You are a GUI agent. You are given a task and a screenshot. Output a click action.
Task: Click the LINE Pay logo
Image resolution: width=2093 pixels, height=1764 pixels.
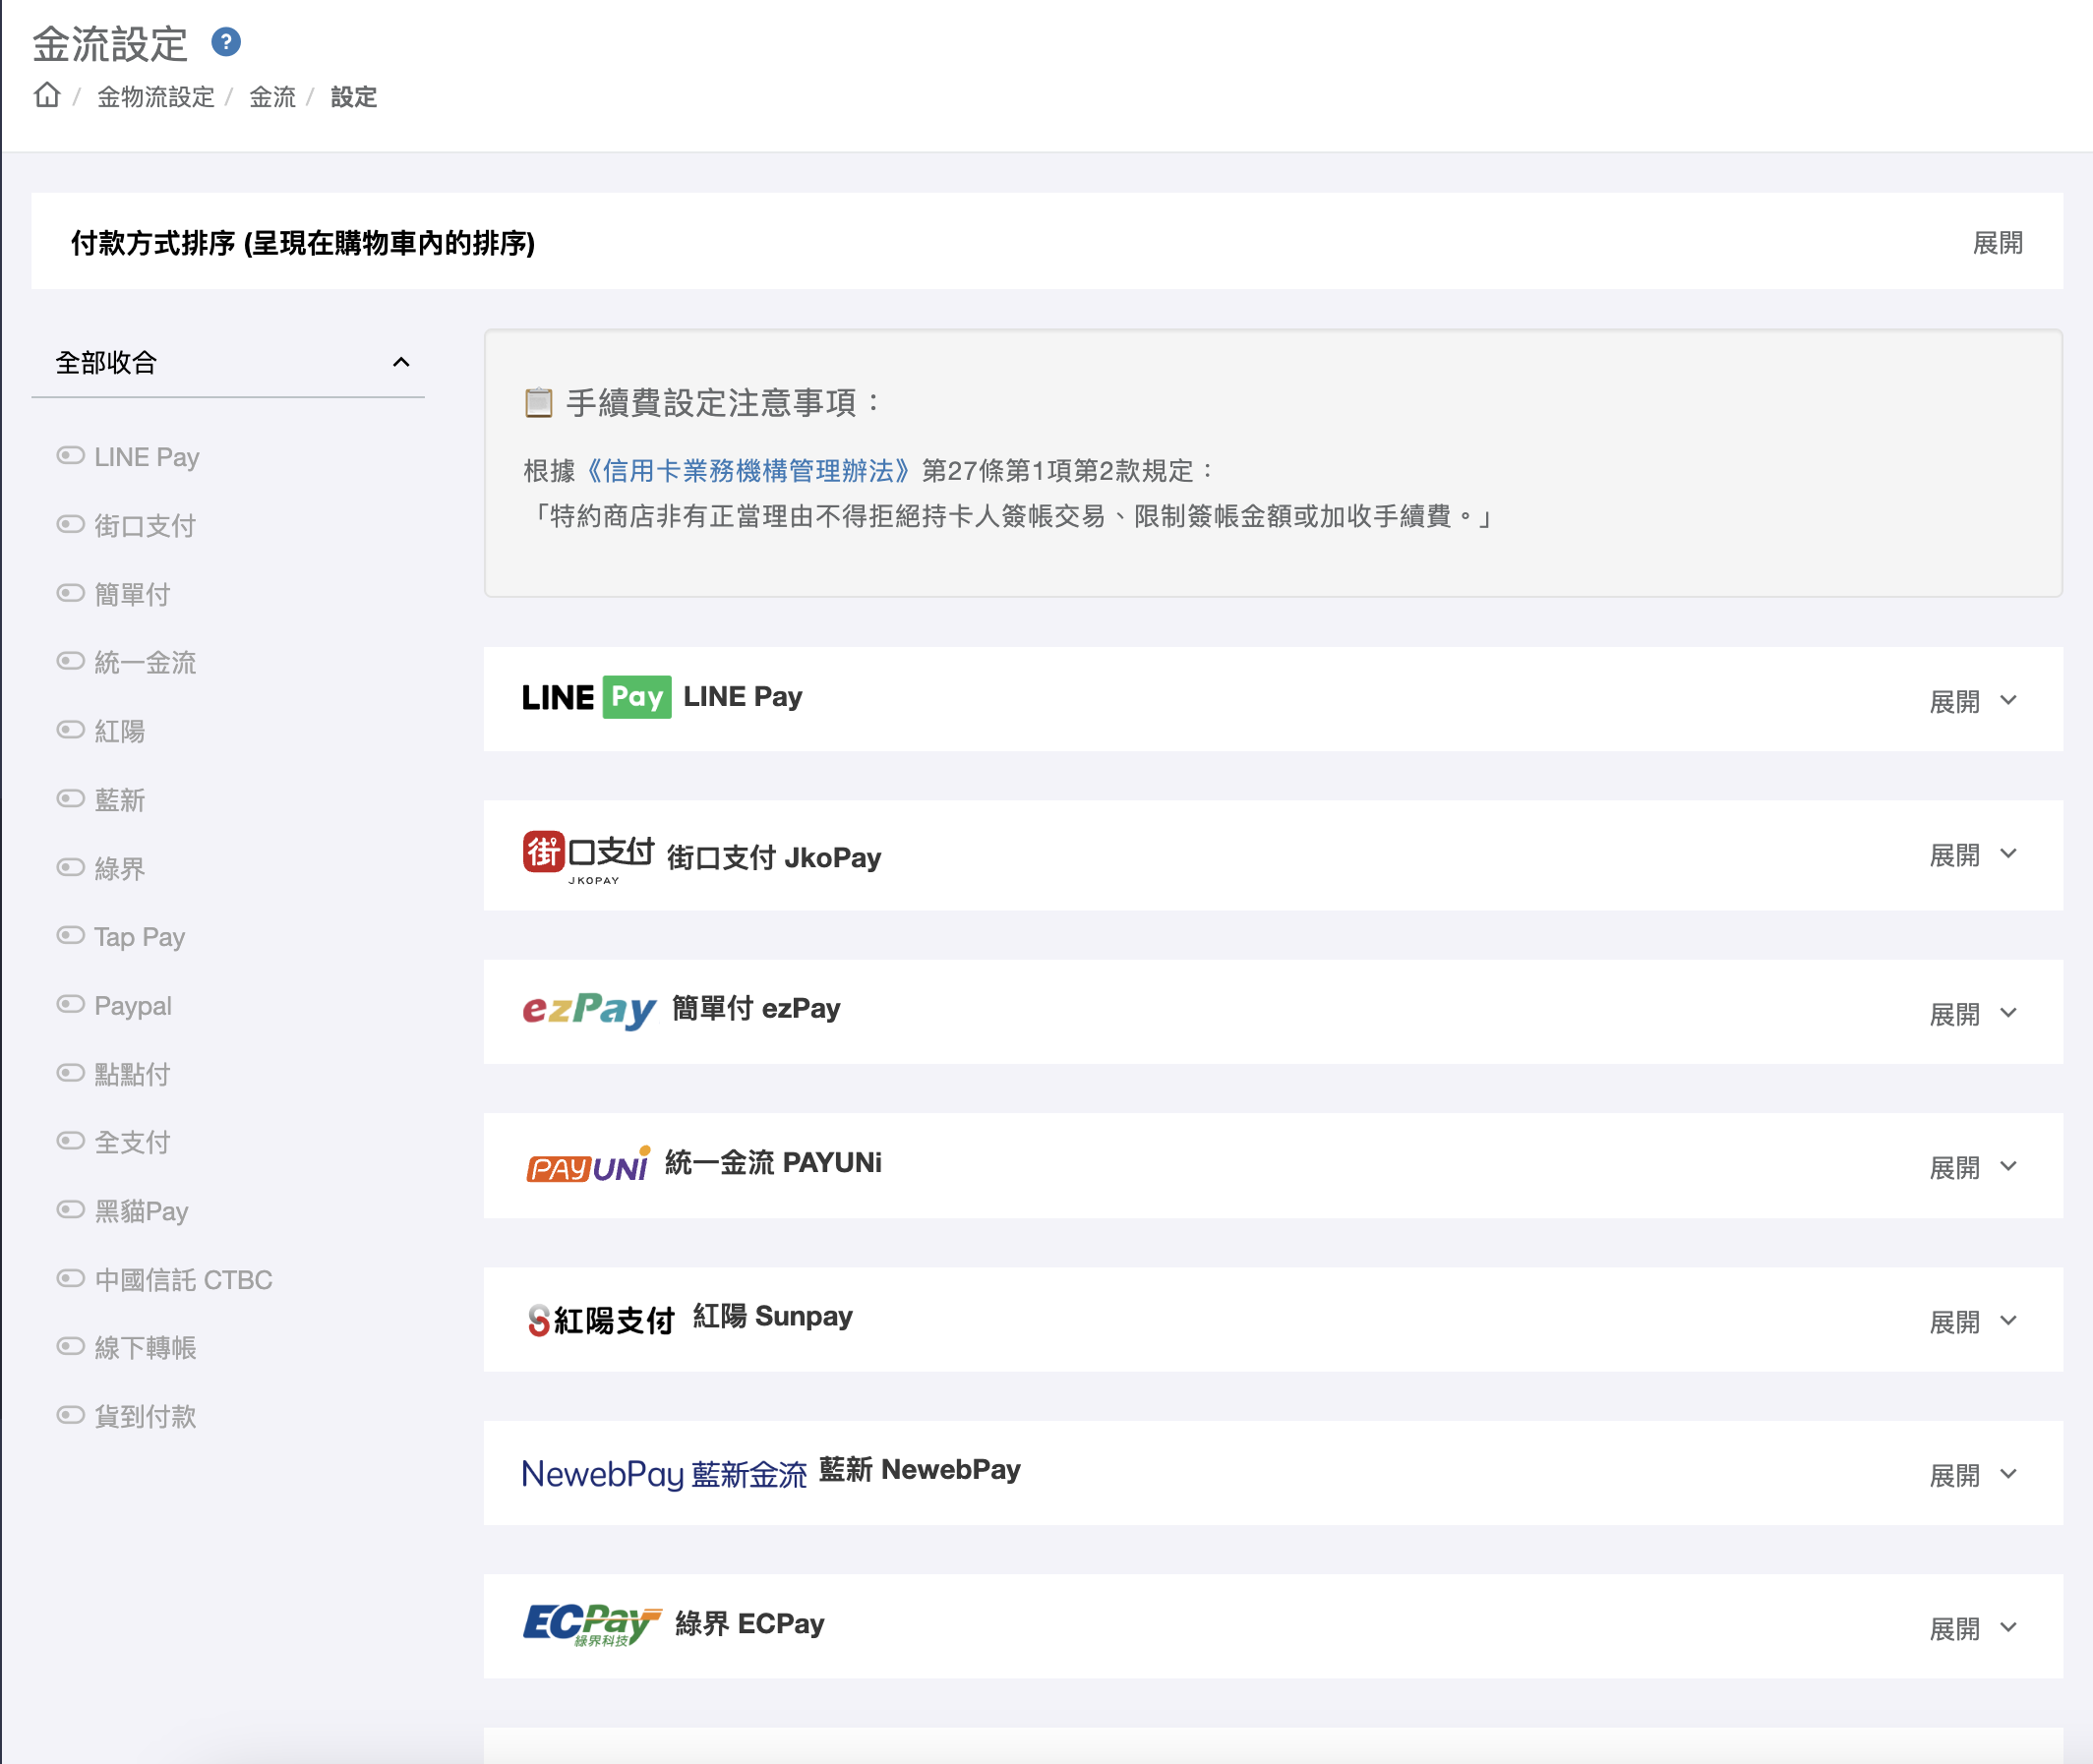click(596, 697)
